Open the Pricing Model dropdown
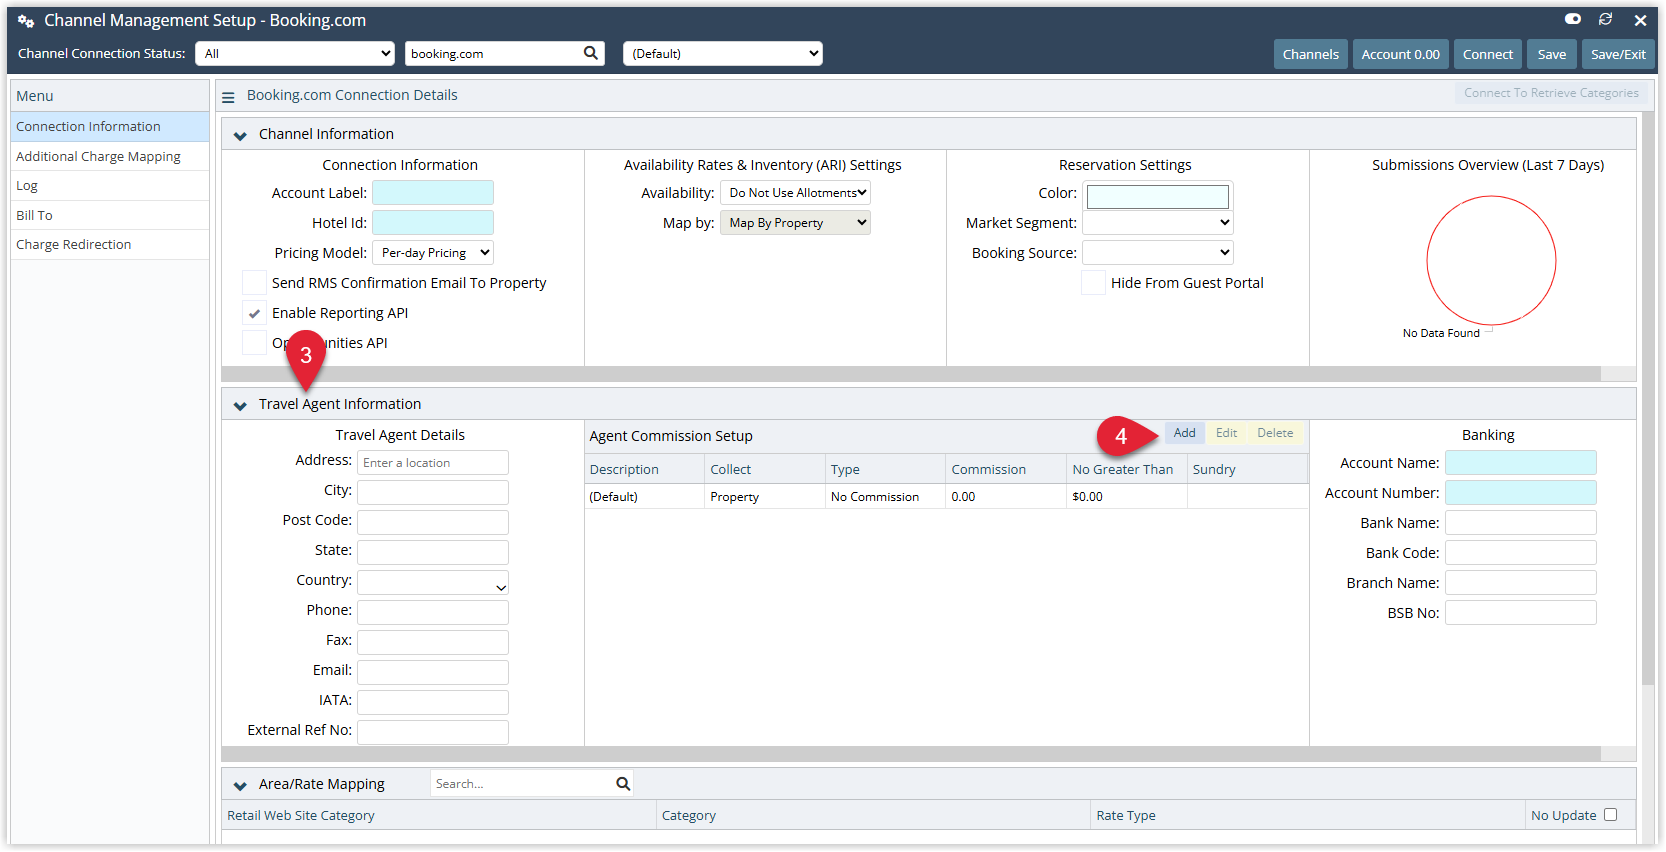1666x852 pixels. pos(433,253)
